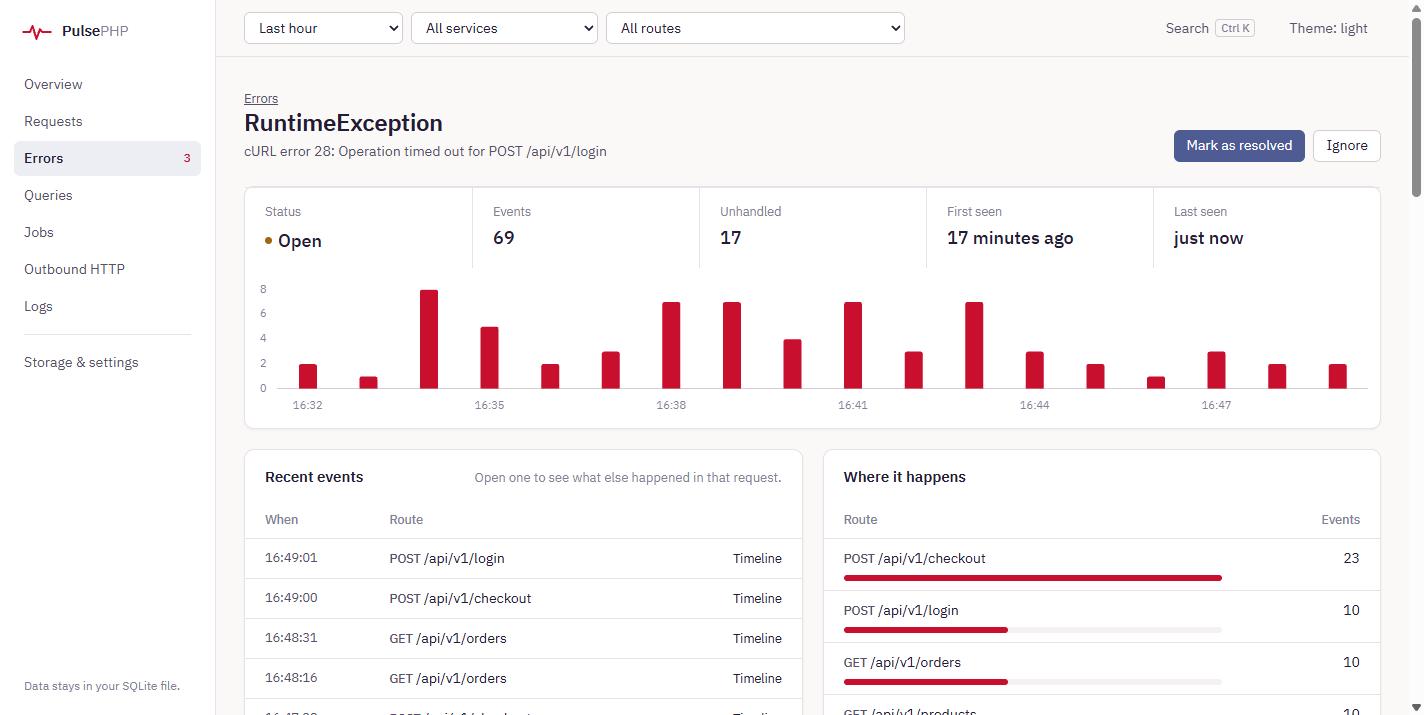Select the Errors sidebar item

[x=107, y=158]
